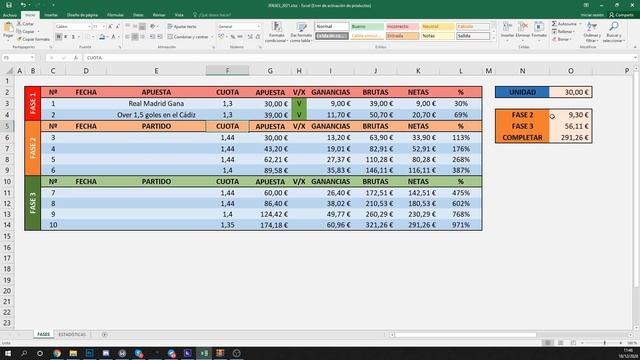This screenshot has width=640, height=360.
Task: Click the Windows Start button
Action: (8, 353)
